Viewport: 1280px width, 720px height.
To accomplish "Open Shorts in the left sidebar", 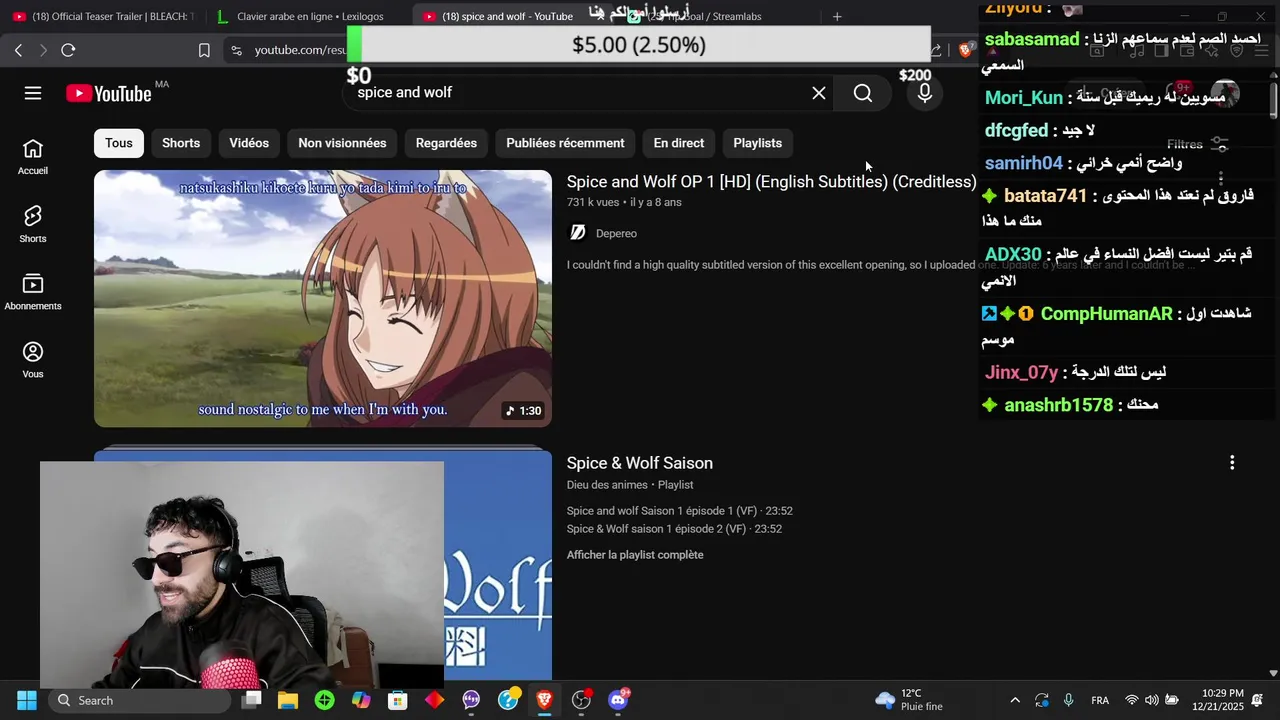I will click(33, 225).
